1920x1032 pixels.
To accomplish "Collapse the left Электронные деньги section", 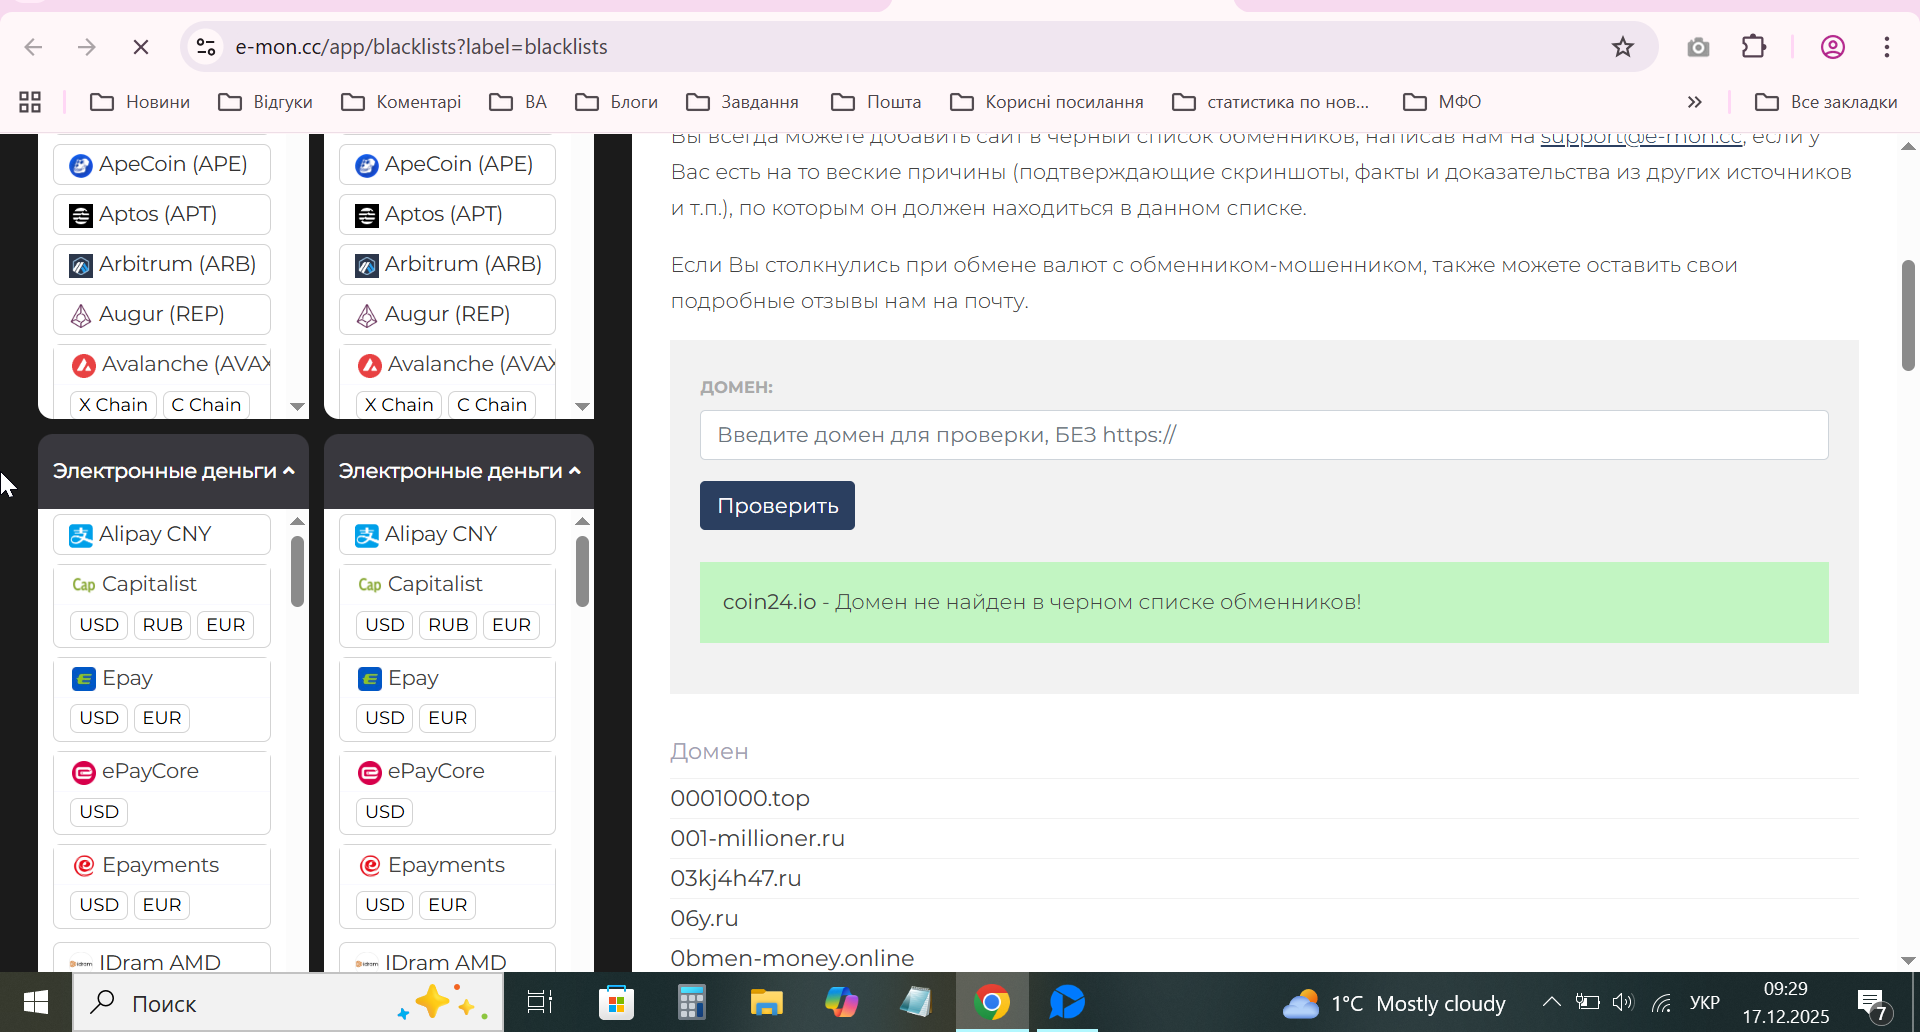I will [173, 471].
